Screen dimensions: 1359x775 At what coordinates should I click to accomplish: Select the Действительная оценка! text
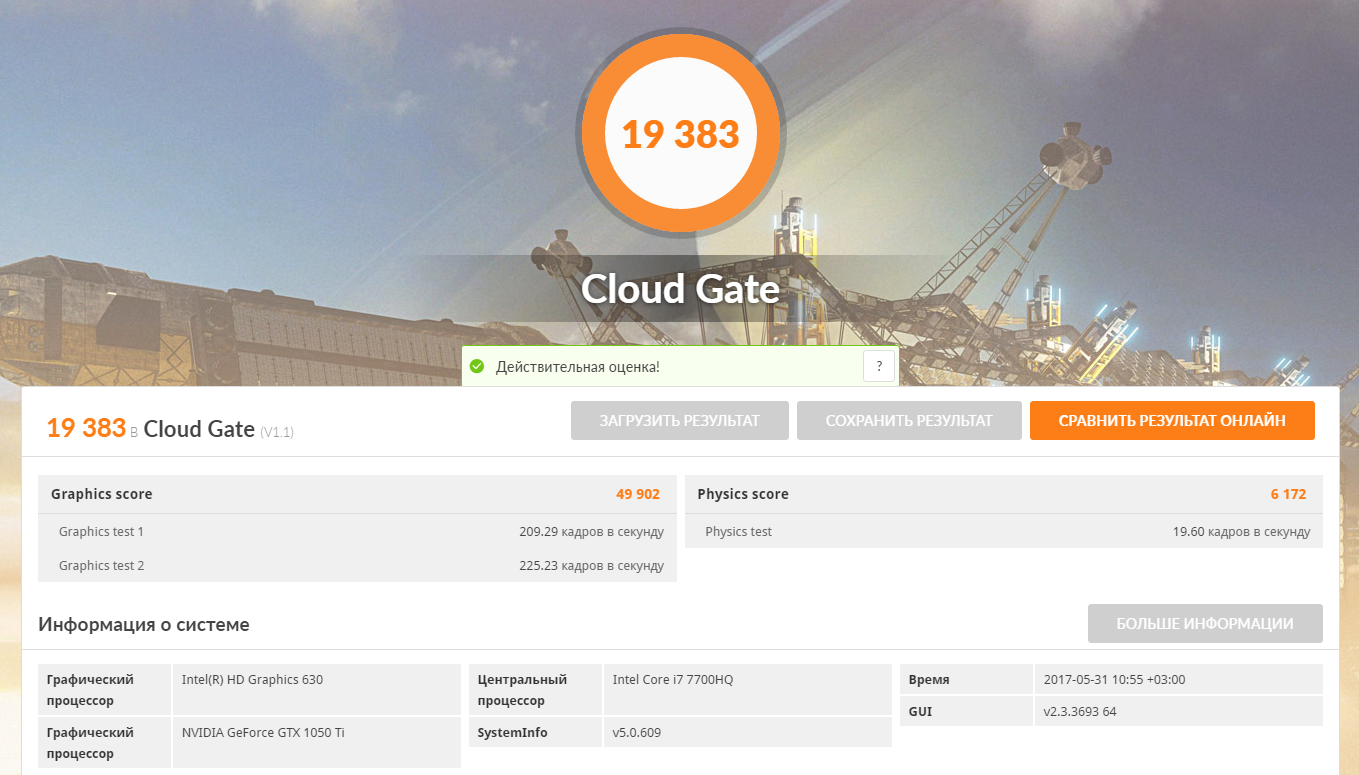pos(578,367)
